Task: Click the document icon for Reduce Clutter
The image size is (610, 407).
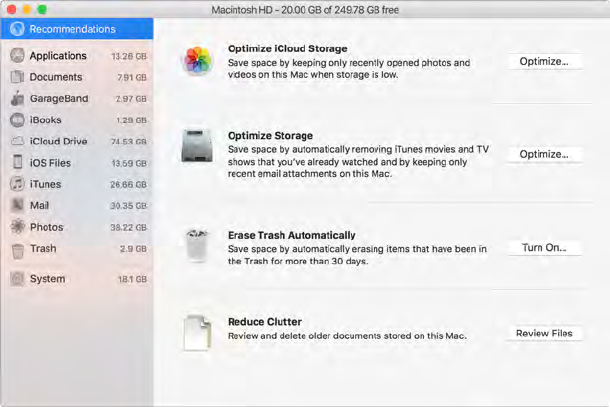Action: [x=198, y=333]
